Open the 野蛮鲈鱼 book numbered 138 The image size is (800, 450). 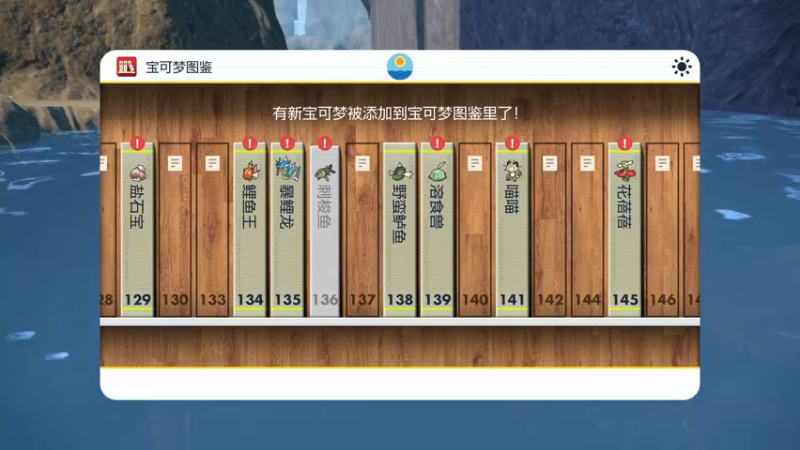[400, 230]
